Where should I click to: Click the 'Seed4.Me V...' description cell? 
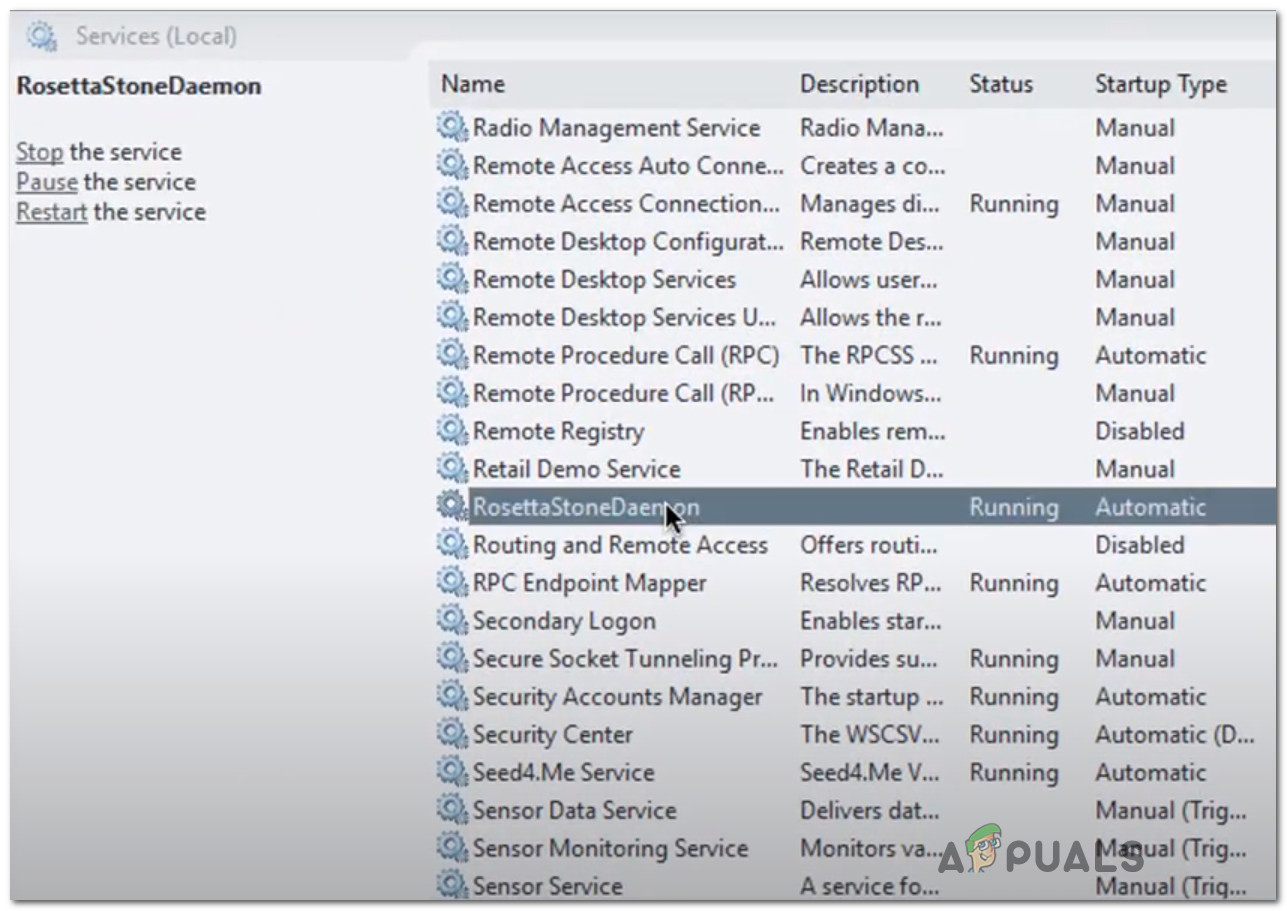[x=868, y=773]
